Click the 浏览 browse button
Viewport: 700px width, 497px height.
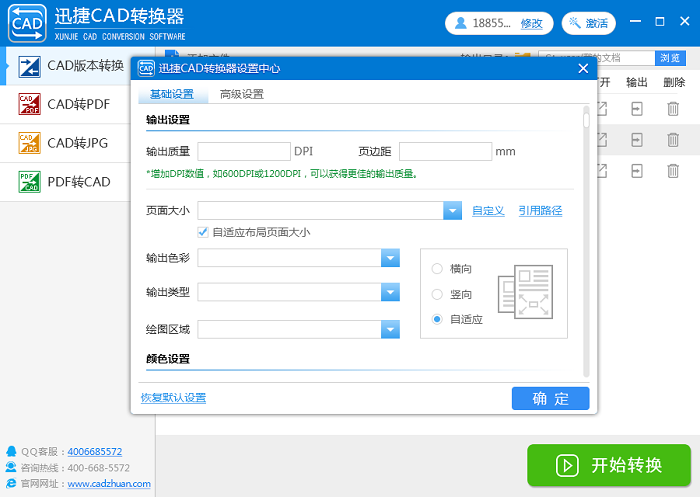pos(670,58)
